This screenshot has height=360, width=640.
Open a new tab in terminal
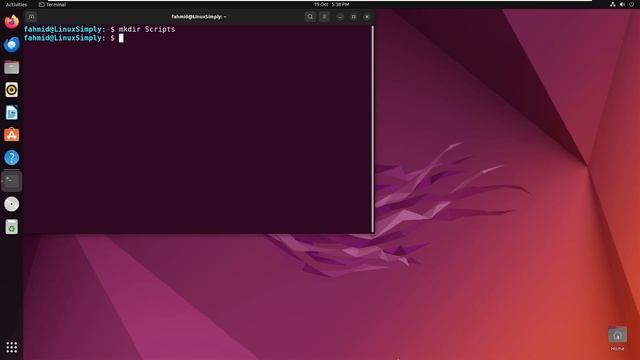pos(31,17)
